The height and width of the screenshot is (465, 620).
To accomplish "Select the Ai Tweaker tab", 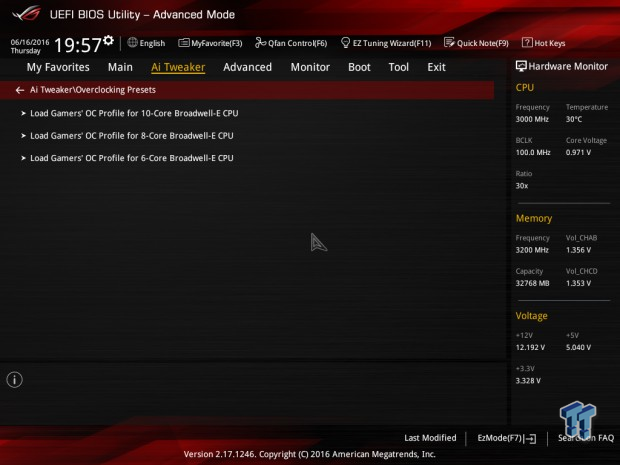I will click(178, 67).
